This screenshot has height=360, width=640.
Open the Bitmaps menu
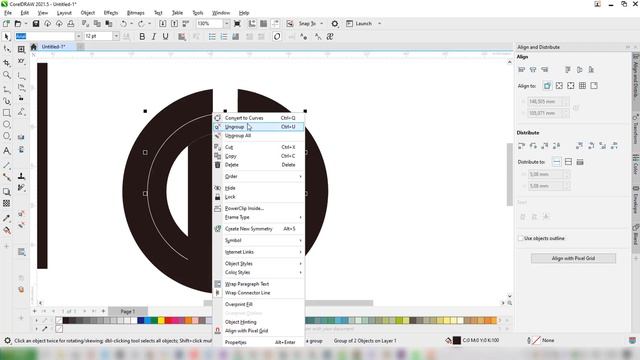[x=136, y=13]
